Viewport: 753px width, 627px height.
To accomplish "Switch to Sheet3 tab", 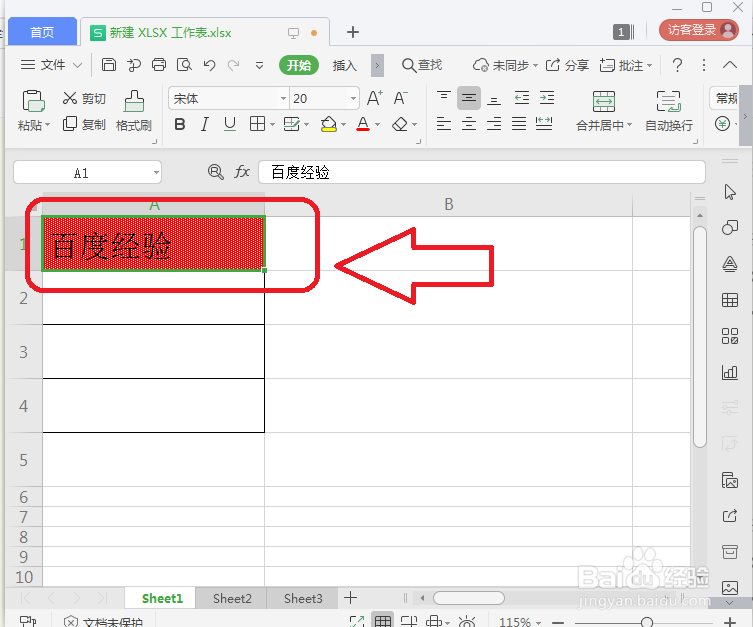I will pyautogui.click(x=303, y=598).
